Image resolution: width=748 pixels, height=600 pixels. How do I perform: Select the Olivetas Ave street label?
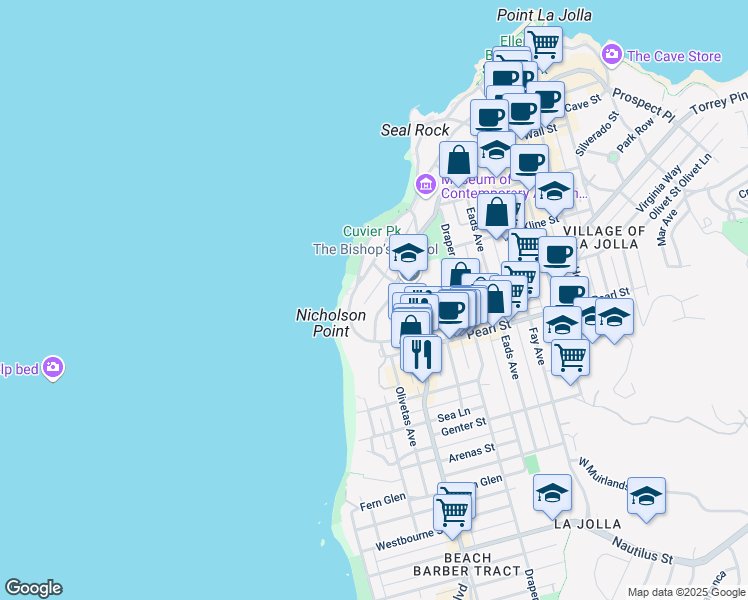tap(406, 416)
